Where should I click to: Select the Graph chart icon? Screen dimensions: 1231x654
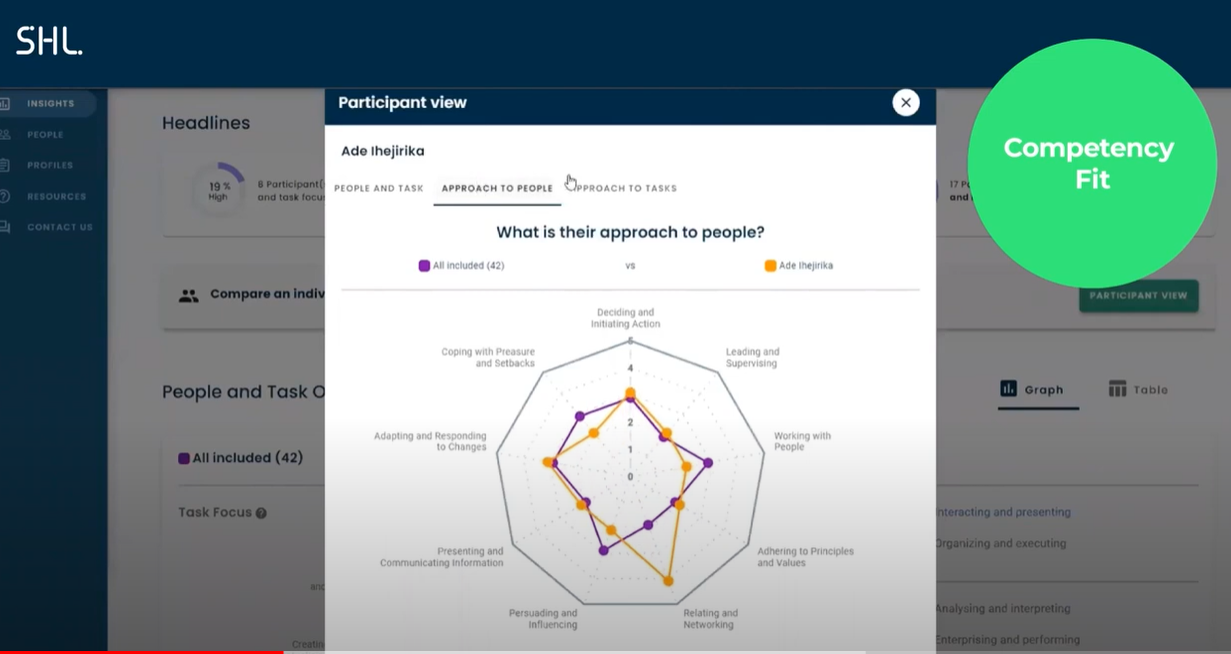click(x=1011, y=389)
